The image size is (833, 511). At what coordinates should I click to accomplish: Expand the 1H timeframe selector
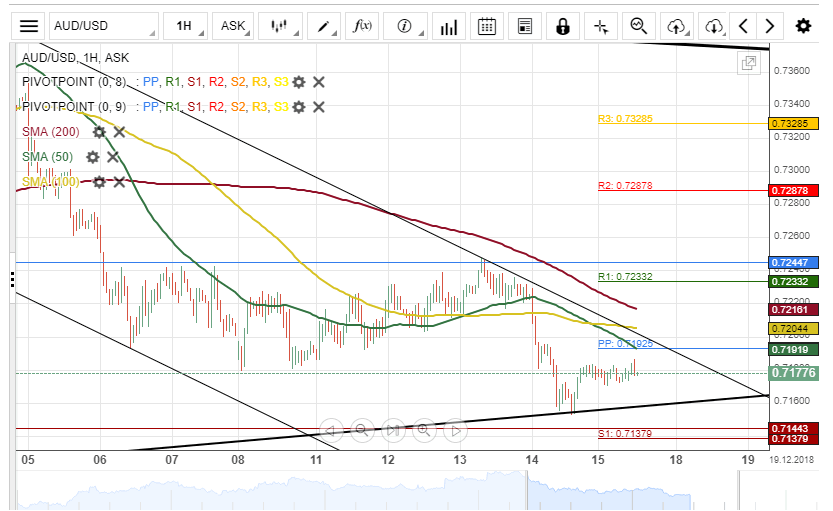[188, 26]
